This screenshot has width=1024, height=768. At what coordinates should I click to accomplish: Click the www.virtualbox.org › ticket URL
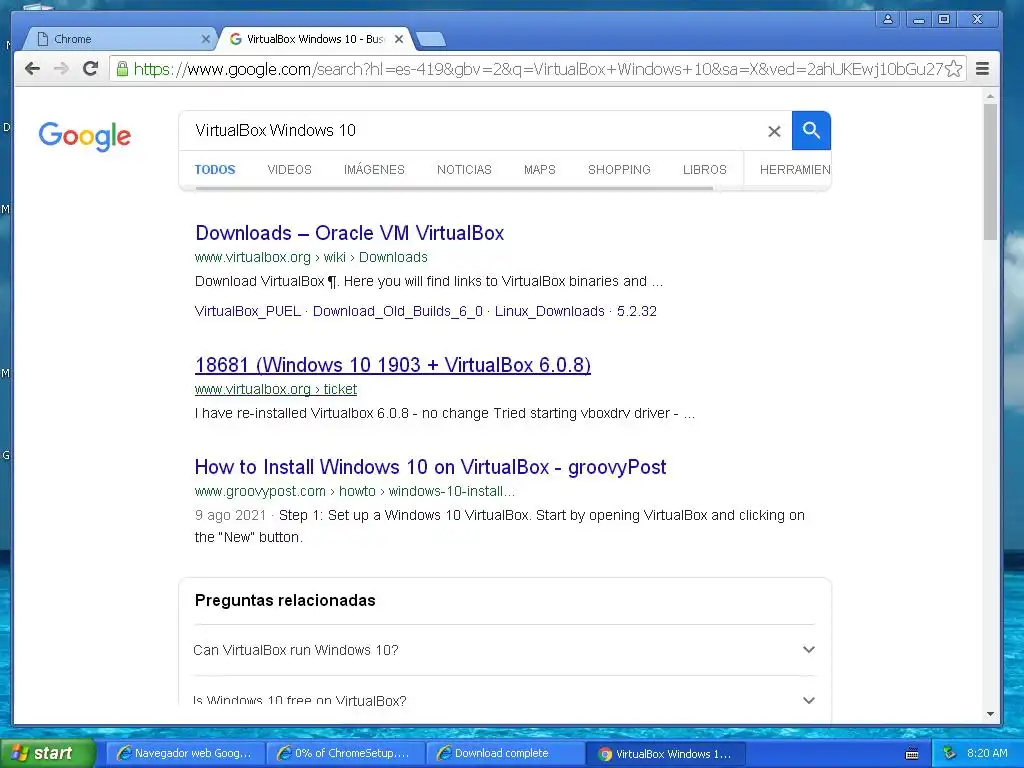(x=276, y=389)
